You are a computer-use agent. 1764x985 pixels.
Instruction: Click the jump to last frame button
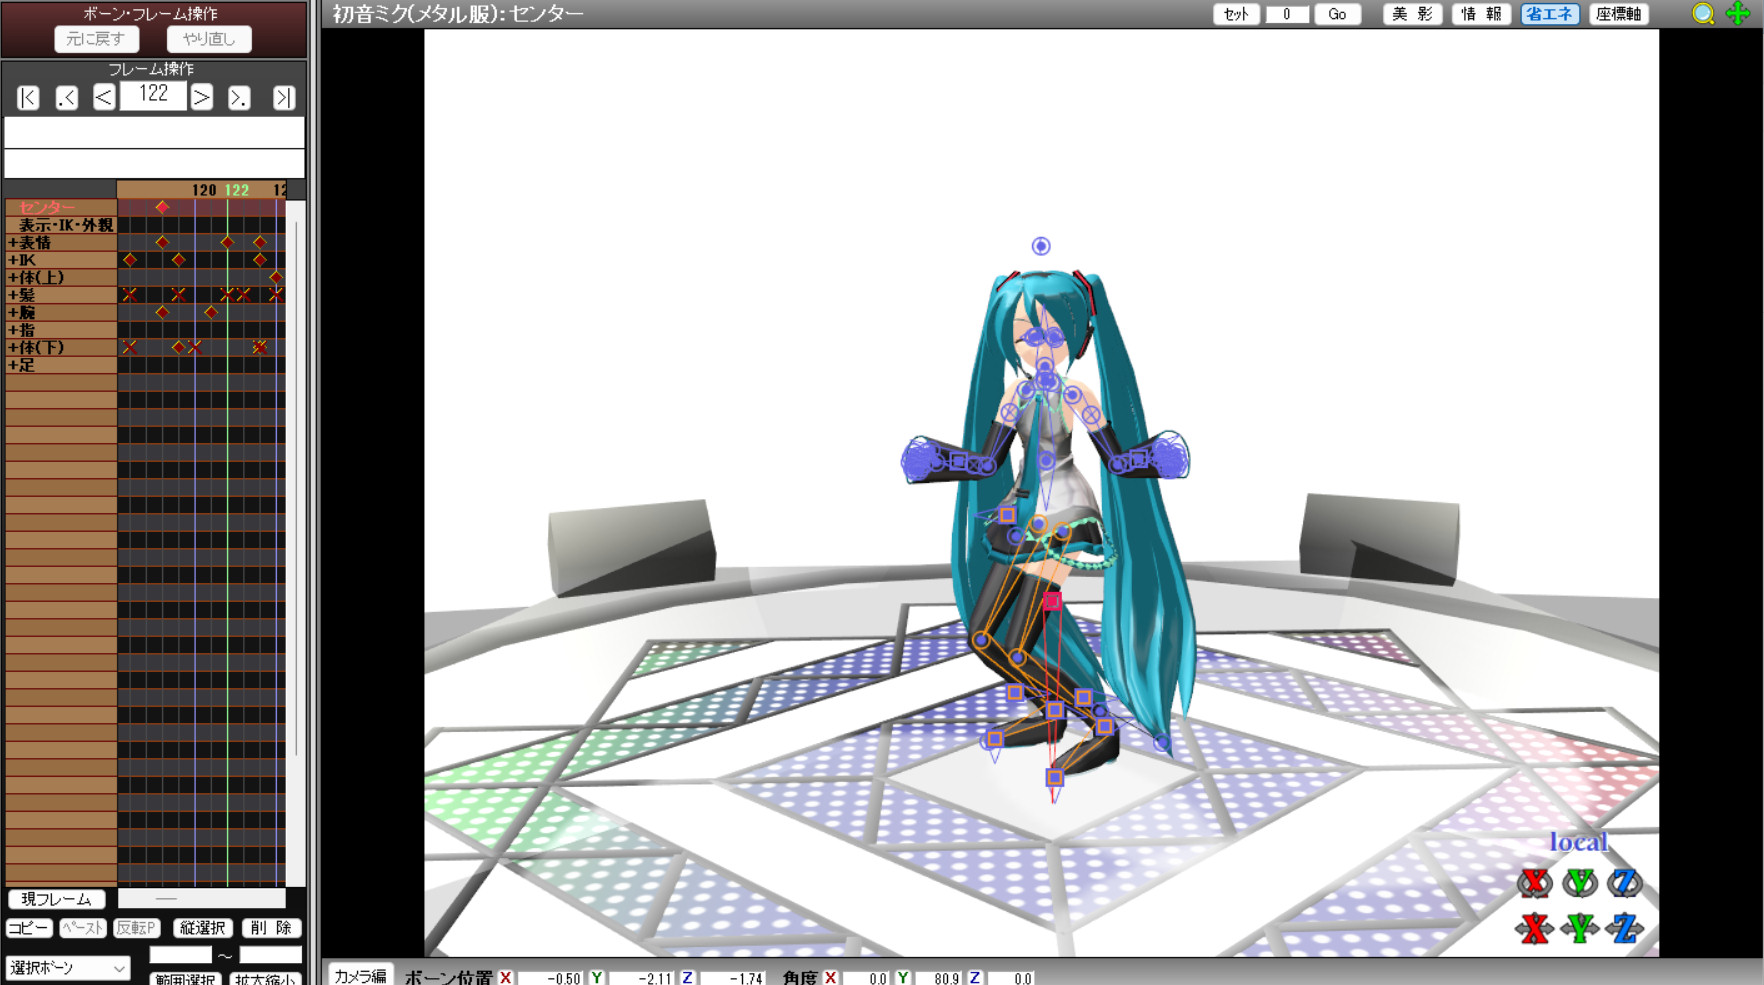click(x=284, y=97)
